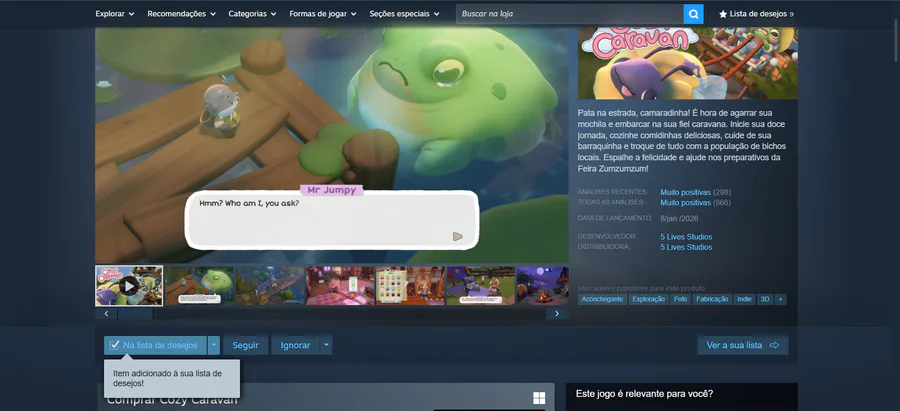Click the blue search magnifier icon
The height and width of the screenshot is (411, 900).
(693, 14)
